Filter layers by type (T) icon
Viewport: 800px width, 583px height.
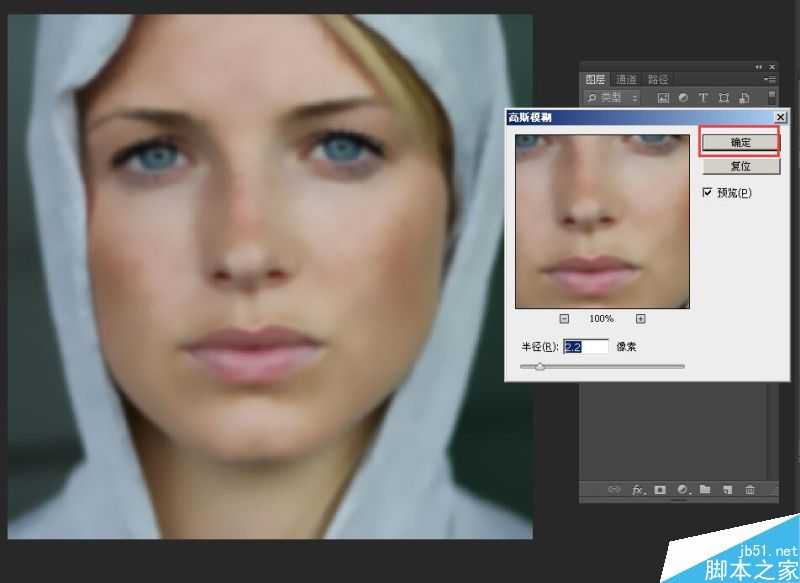703,98
